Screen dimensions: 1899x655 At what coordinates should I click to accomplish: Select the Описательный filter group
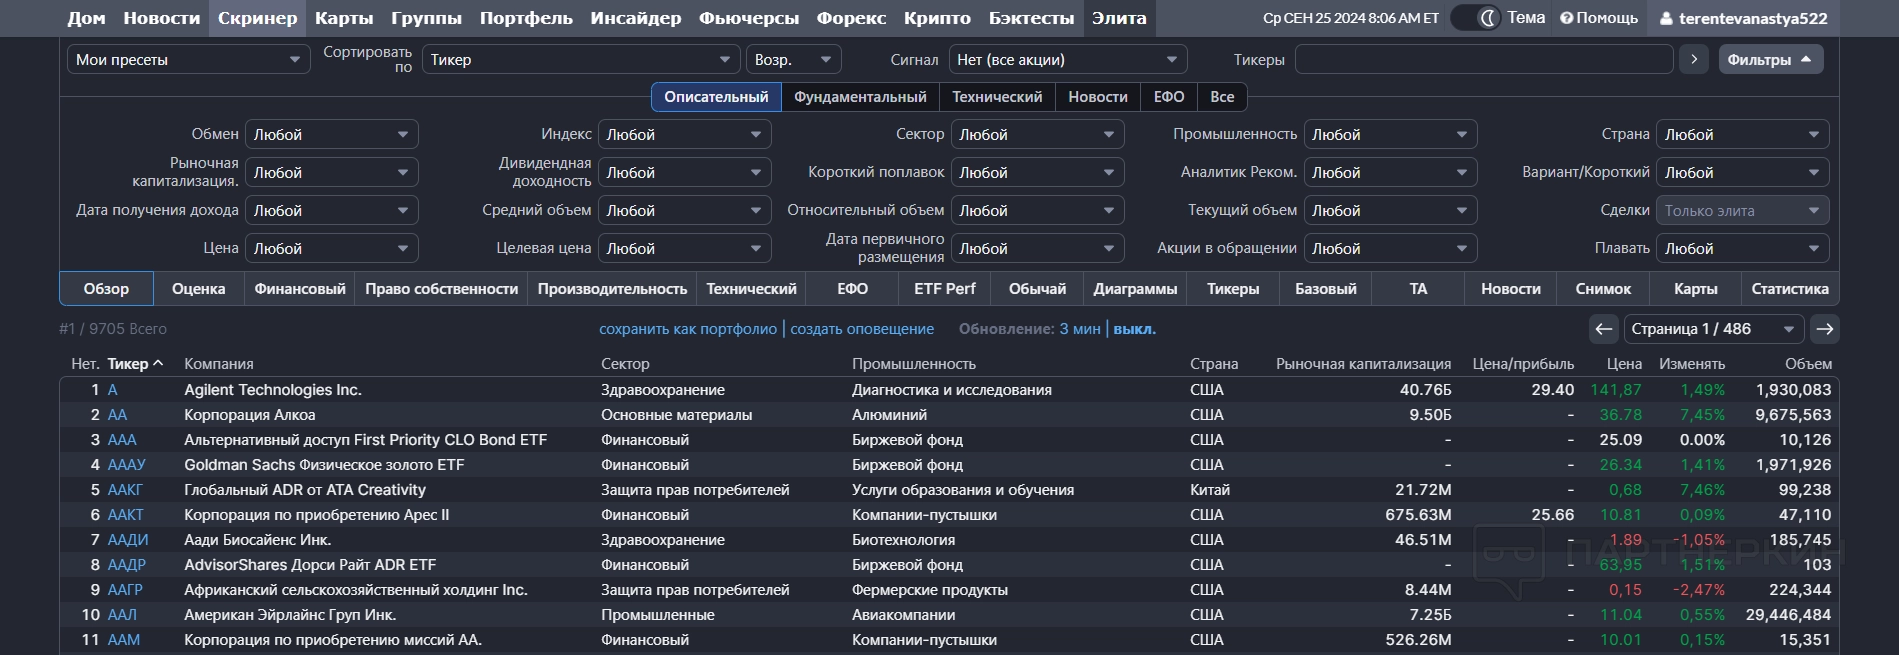click(x=716, y=97)
